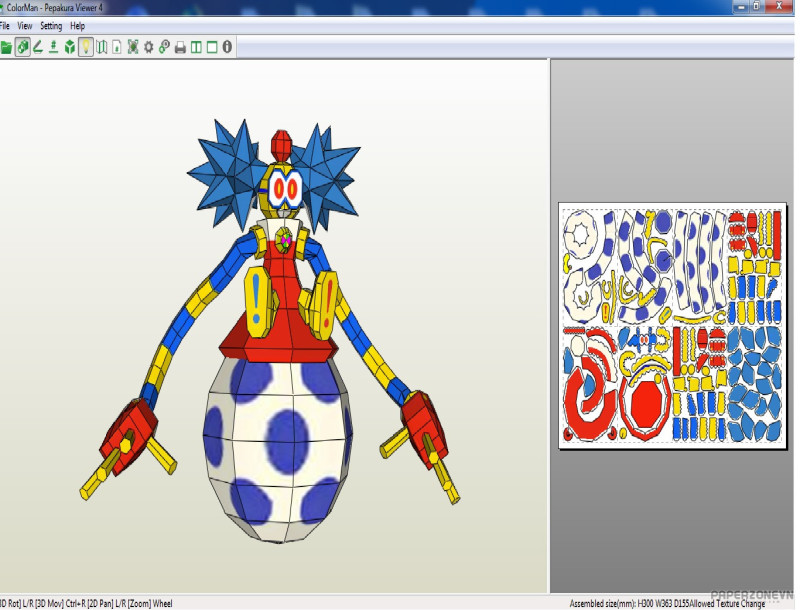Viewport: 800px width, 610px height.
Task: Click the green up-arrow toolbar icon
Action: point(53,47)
